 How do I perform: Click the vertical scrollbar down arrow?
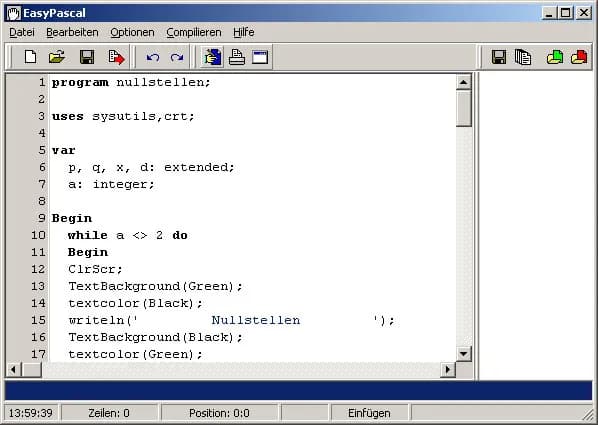coord(463,354)
